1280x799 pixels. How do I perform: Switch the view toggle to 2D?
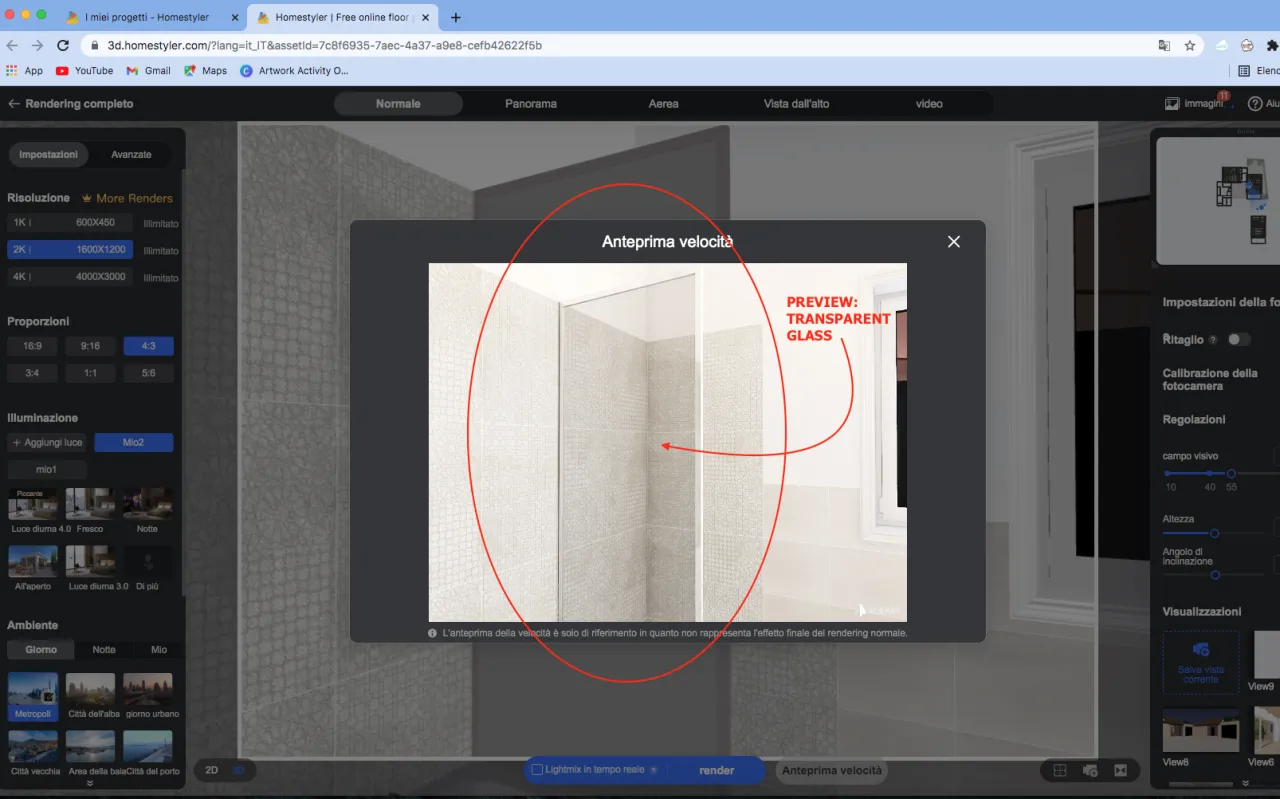pyautogui.click(x=212, y=770)
